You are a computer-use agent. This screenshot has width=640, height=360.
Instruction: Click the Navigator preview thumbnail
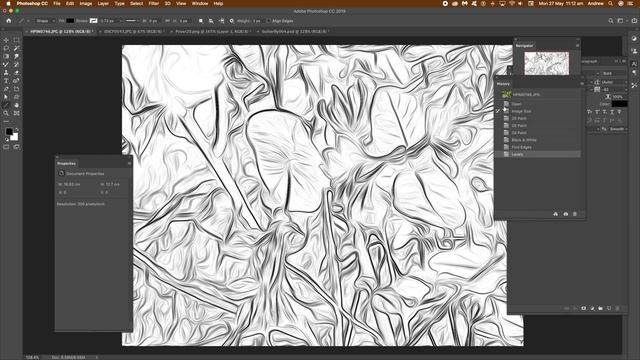click(x=547, y=63)
